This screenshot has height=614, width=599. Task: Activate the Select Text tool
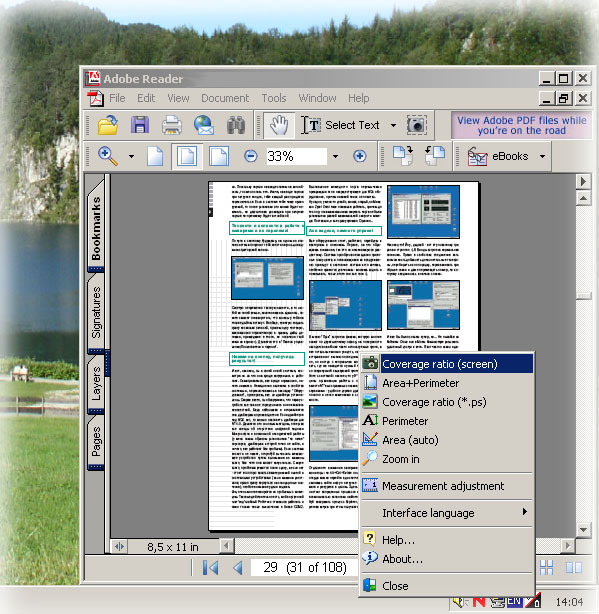pos(341,125)
